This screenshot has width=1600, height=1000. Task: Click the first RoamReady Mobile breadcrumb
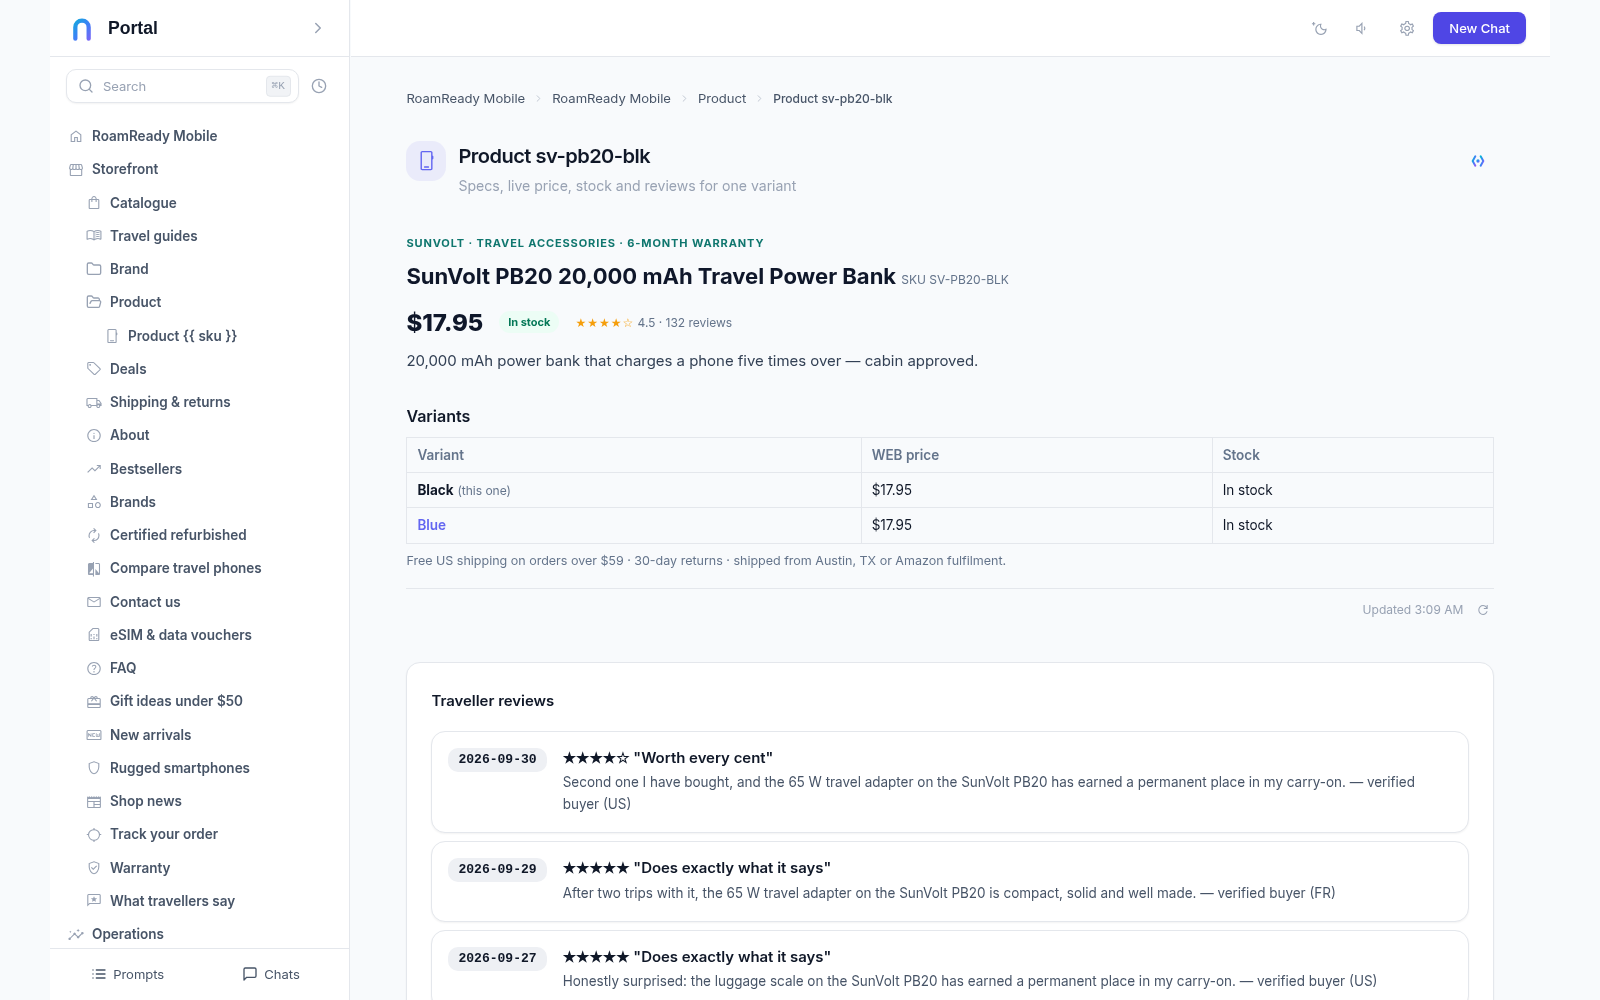point(465,99)
